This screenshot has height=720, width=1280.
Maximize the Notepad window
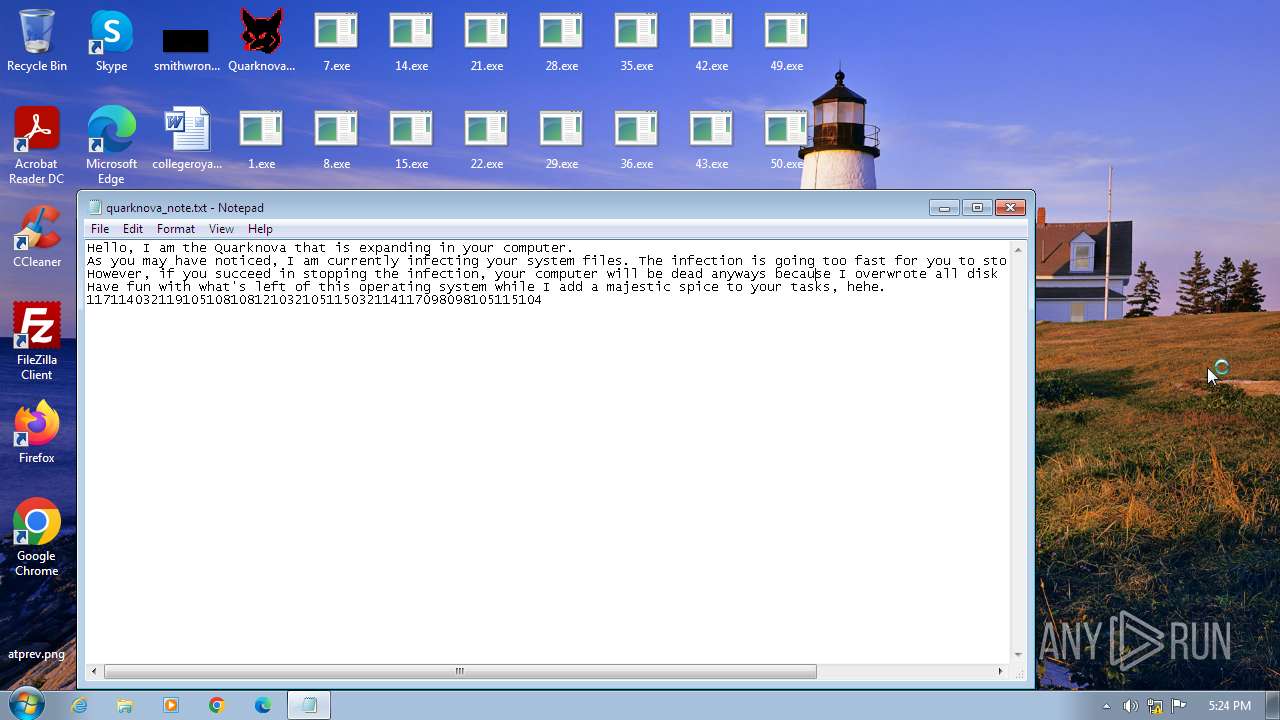pos(977,207)
